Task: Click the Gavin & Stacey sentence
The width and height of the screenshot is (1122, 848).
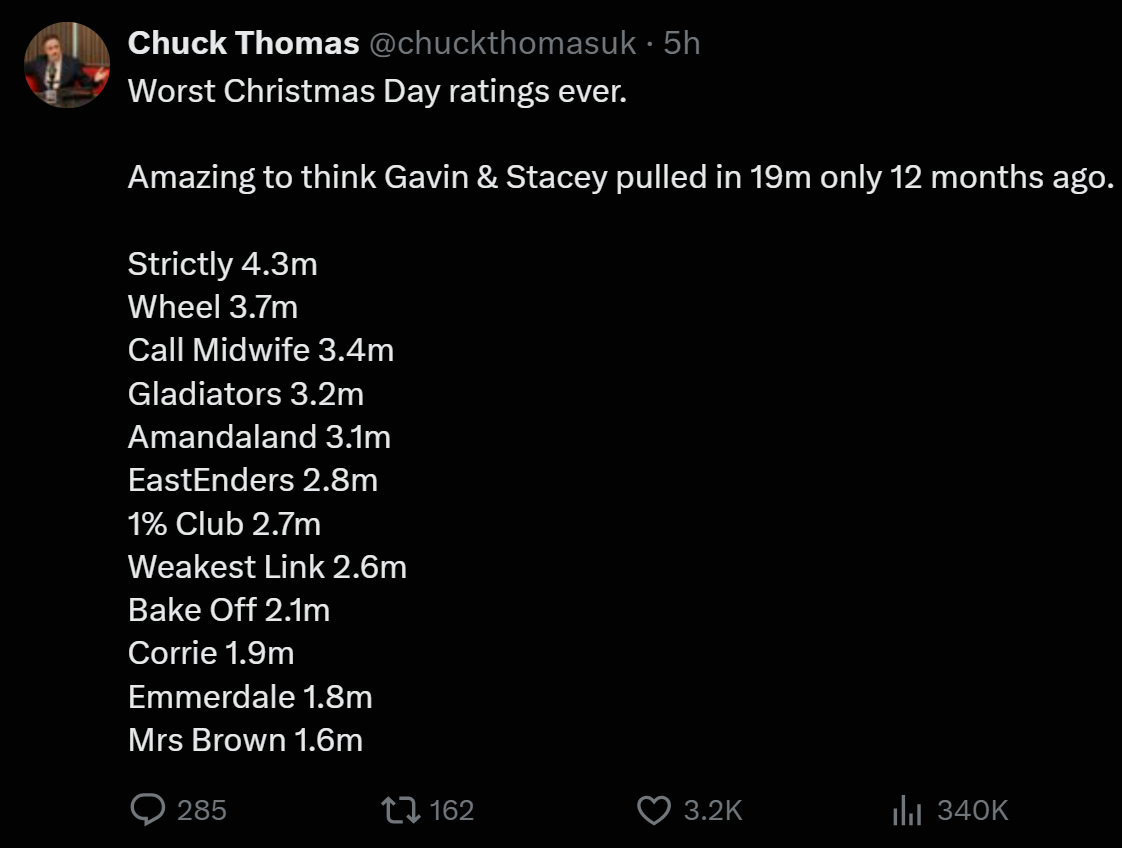Action: 620,178
